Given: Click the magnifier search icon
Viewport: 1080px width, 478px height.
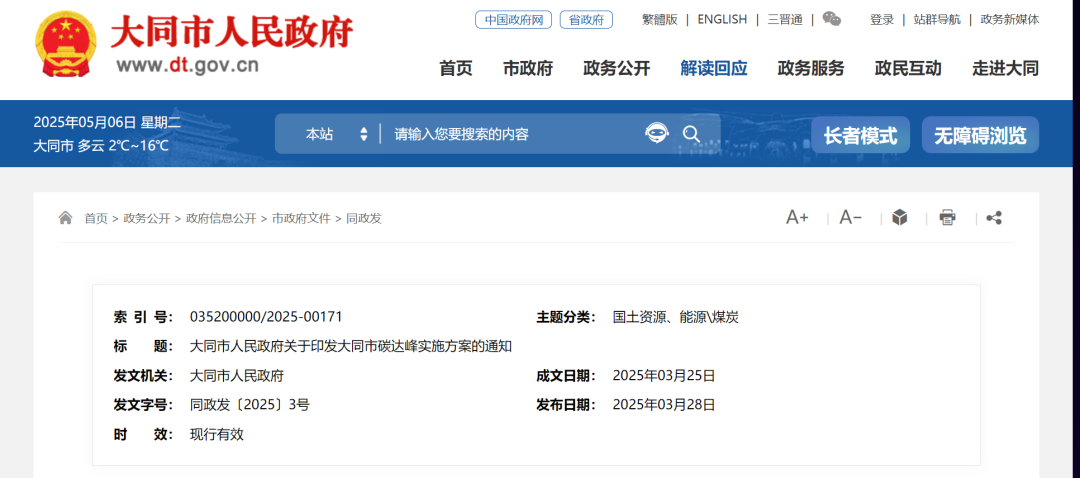Looking at the screenshot, I should coord(692,134).
